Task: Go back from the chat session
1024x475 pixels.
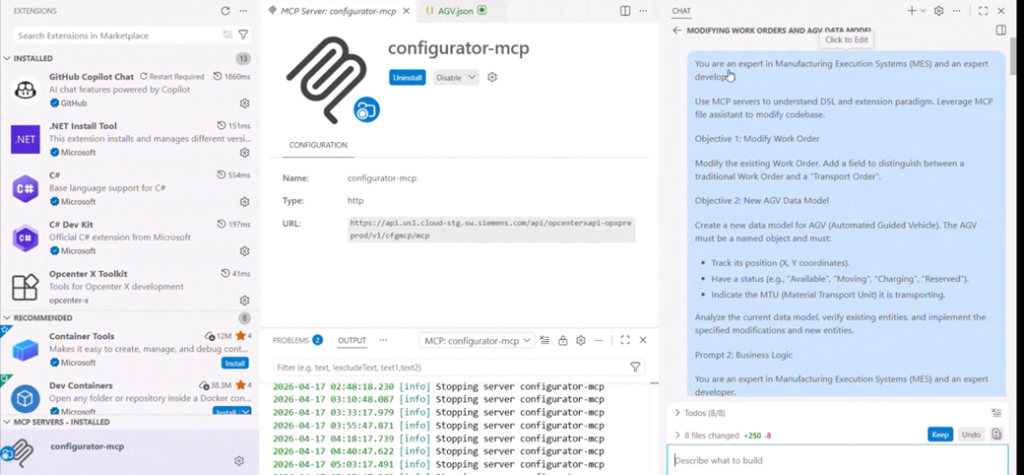Action: pos(677,30)
